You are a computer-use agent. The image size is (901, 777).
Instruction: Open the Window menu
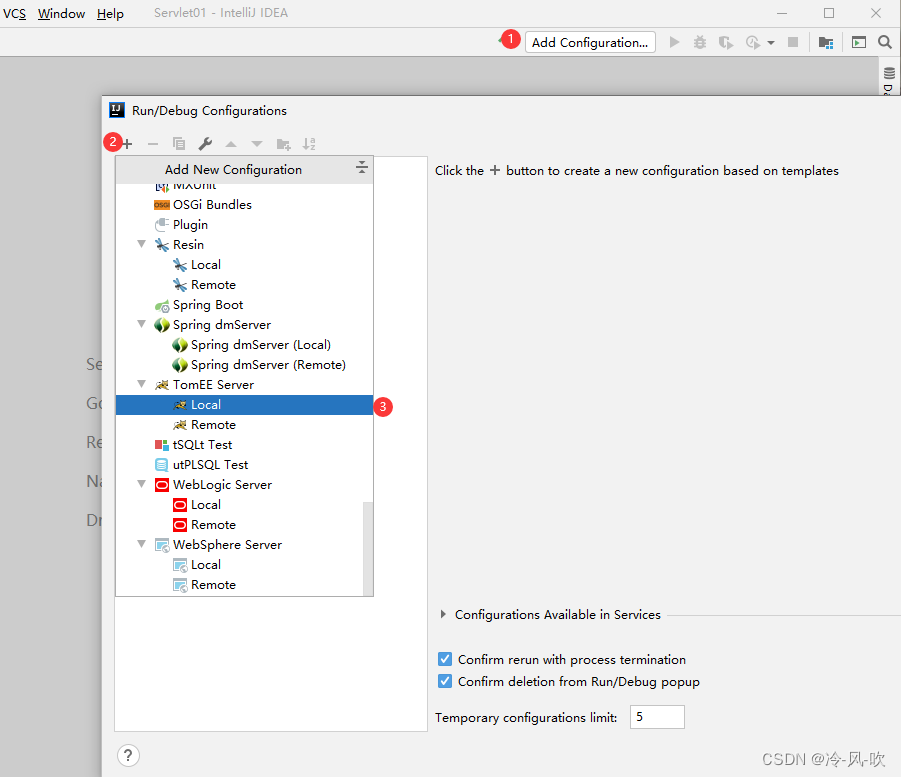(61, 13)
